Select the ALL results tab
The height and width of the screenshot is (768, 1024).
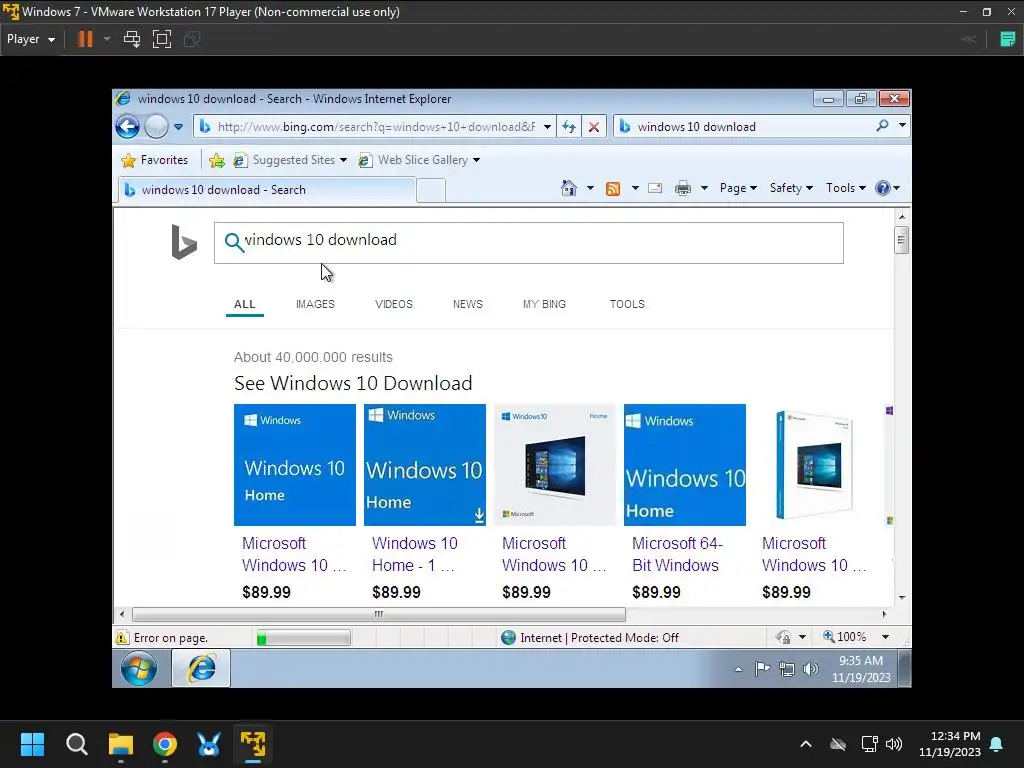coord(245,304)
